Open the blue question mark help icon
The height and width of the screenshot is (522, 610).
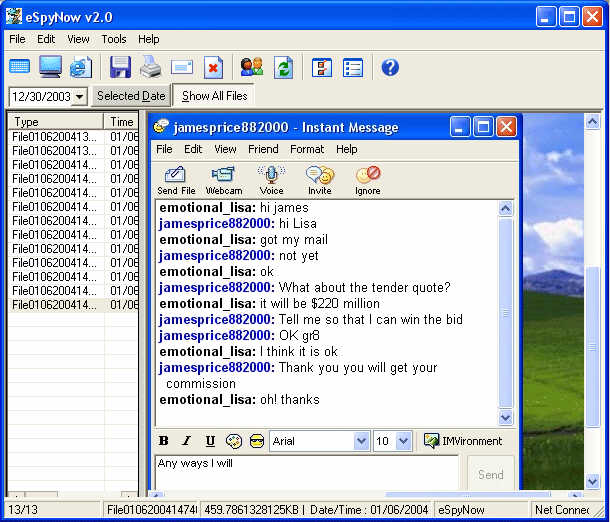tap(390, 67)
